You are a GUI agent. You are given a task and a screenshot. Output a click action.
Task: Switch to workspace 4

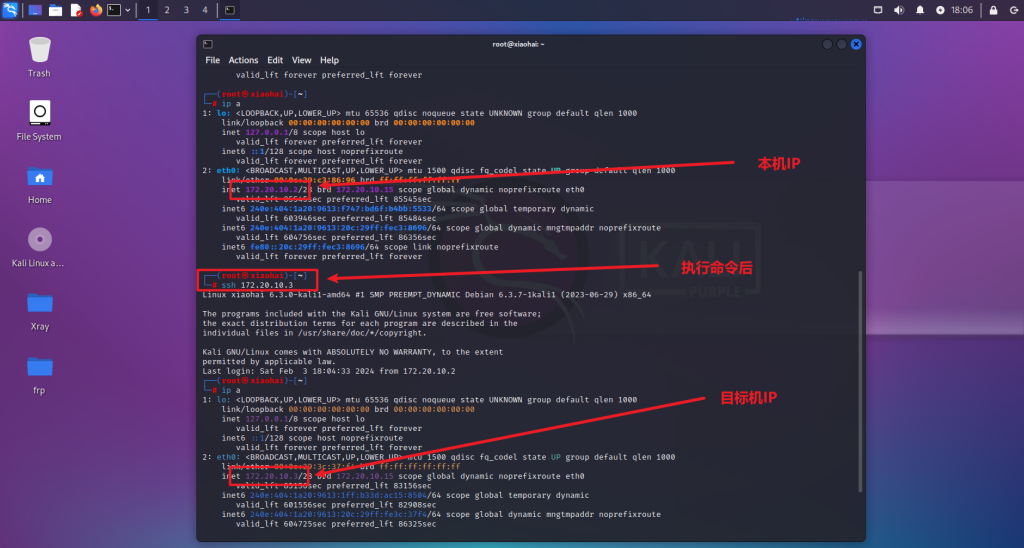click(x=205, y=10)
